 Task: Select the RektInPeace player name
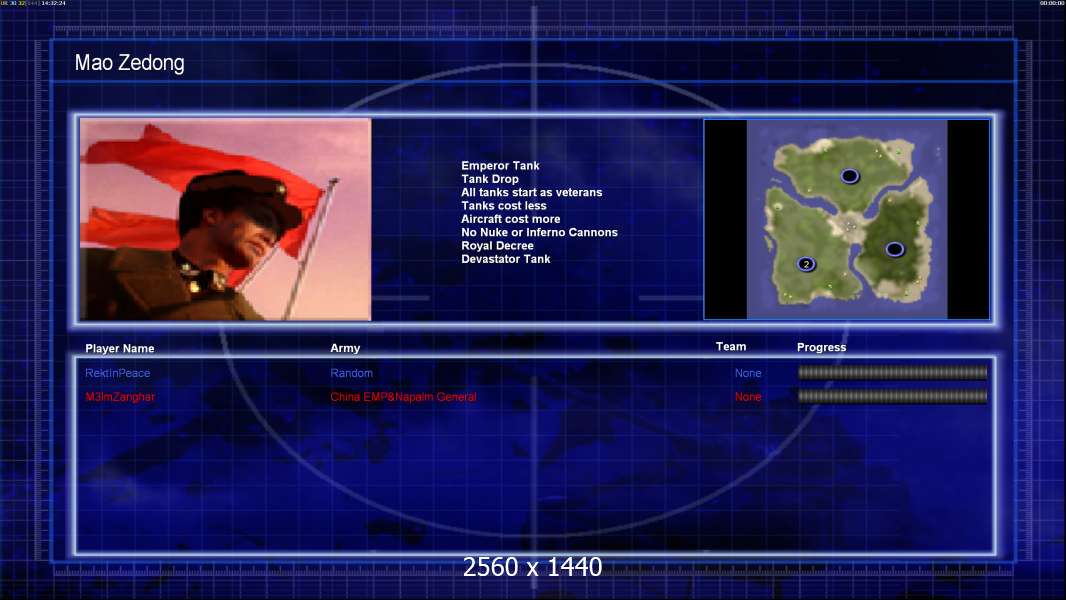118,373
